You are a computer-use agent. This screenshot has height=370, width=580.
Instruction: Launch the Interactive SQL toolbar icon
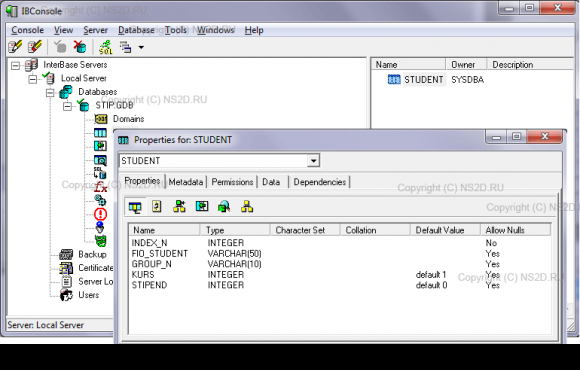tap(105, 47)
